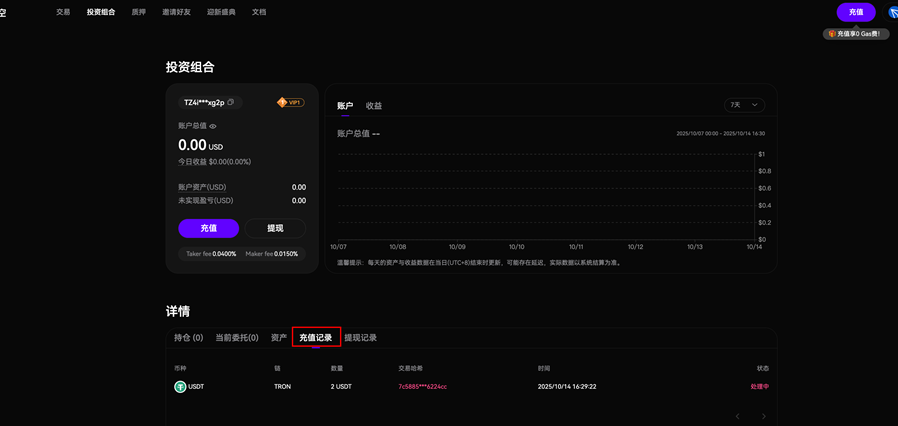Screen dimensions: 898x426
Task: Open the 持仓 (0) tab
Action: click(188, 338)
